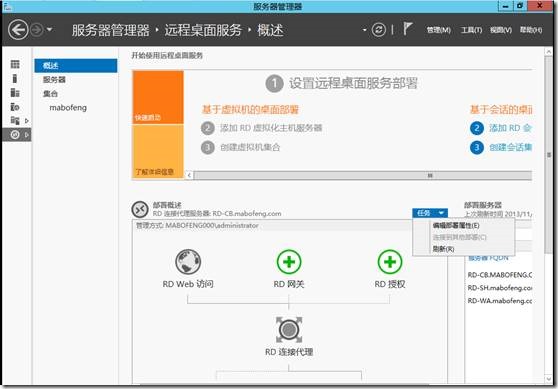This screenshot has height=389, width=558.
Task: Click the deployment overview icon
Action: point(140,209)
